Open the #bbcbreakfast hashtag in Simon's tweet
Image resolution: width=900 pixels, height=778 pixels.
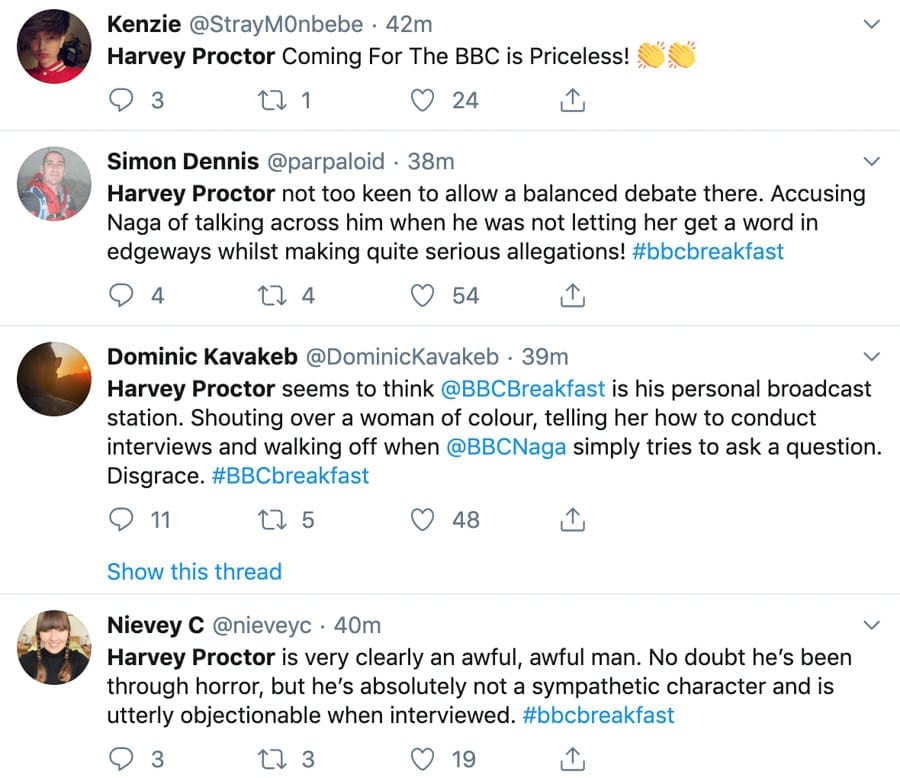pyautogui.click(x=708, y=252)
